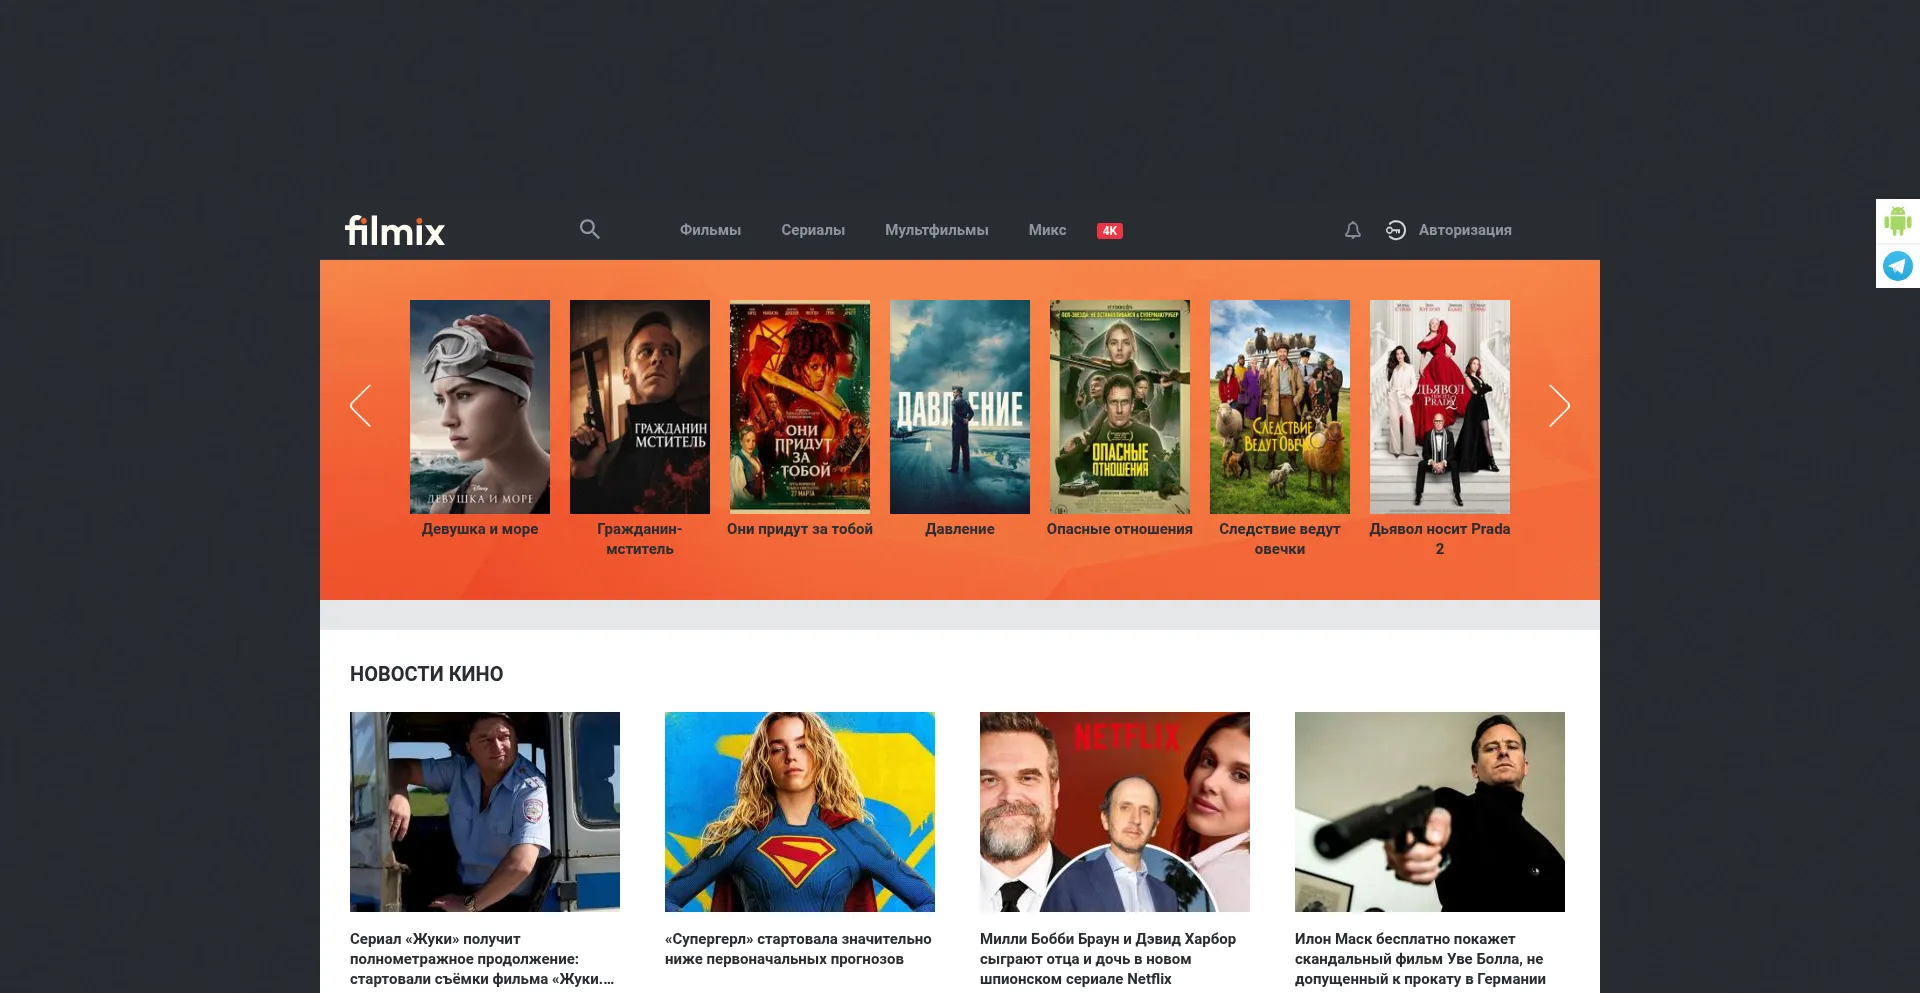
Task: Show next carousel posters with right arrow
Action: 1559,406
